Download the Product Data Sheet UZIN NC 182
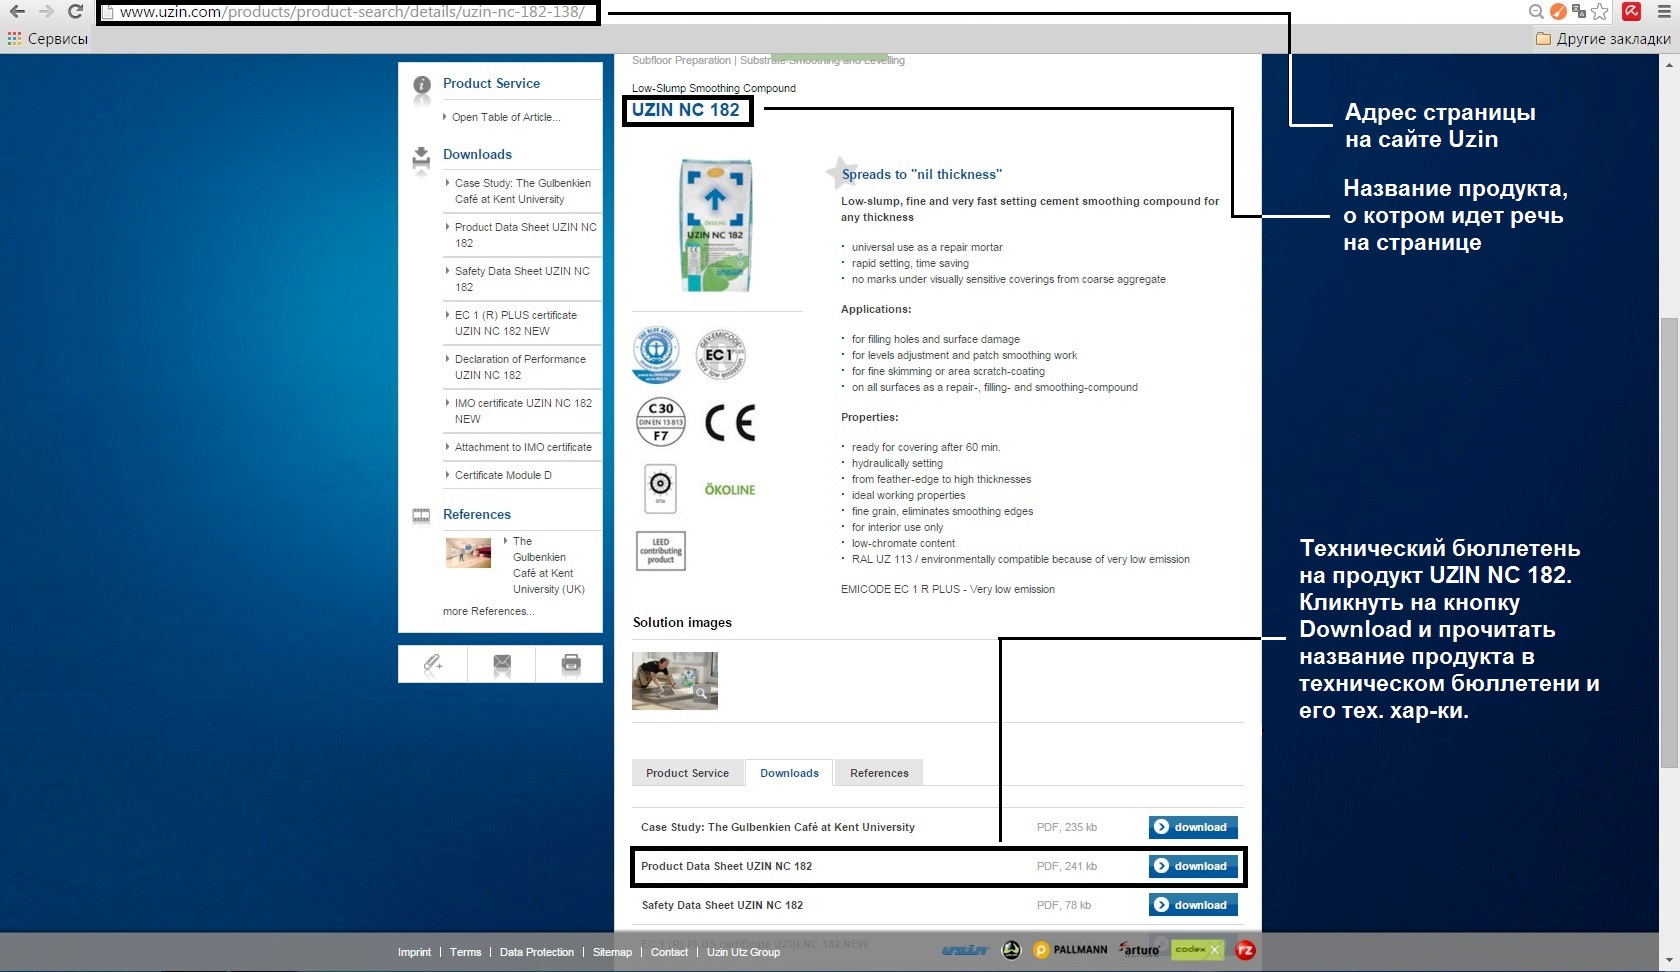This screenshot has width=1680, height=972. click(x=1193, y=866)
